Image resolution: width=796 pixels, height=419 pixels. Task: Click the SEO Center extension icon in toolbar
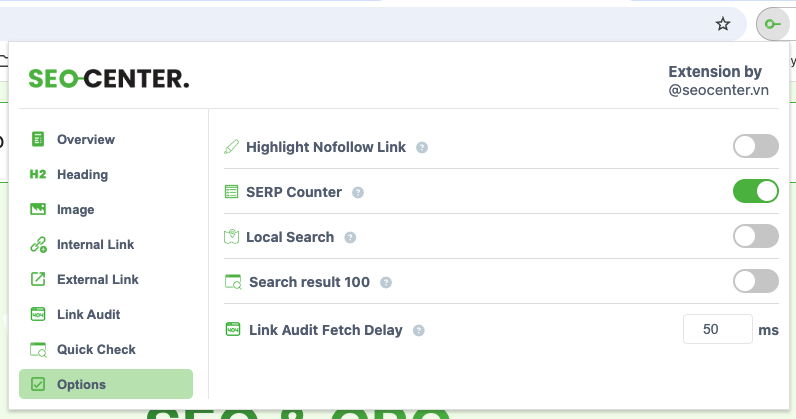[771, 24]
